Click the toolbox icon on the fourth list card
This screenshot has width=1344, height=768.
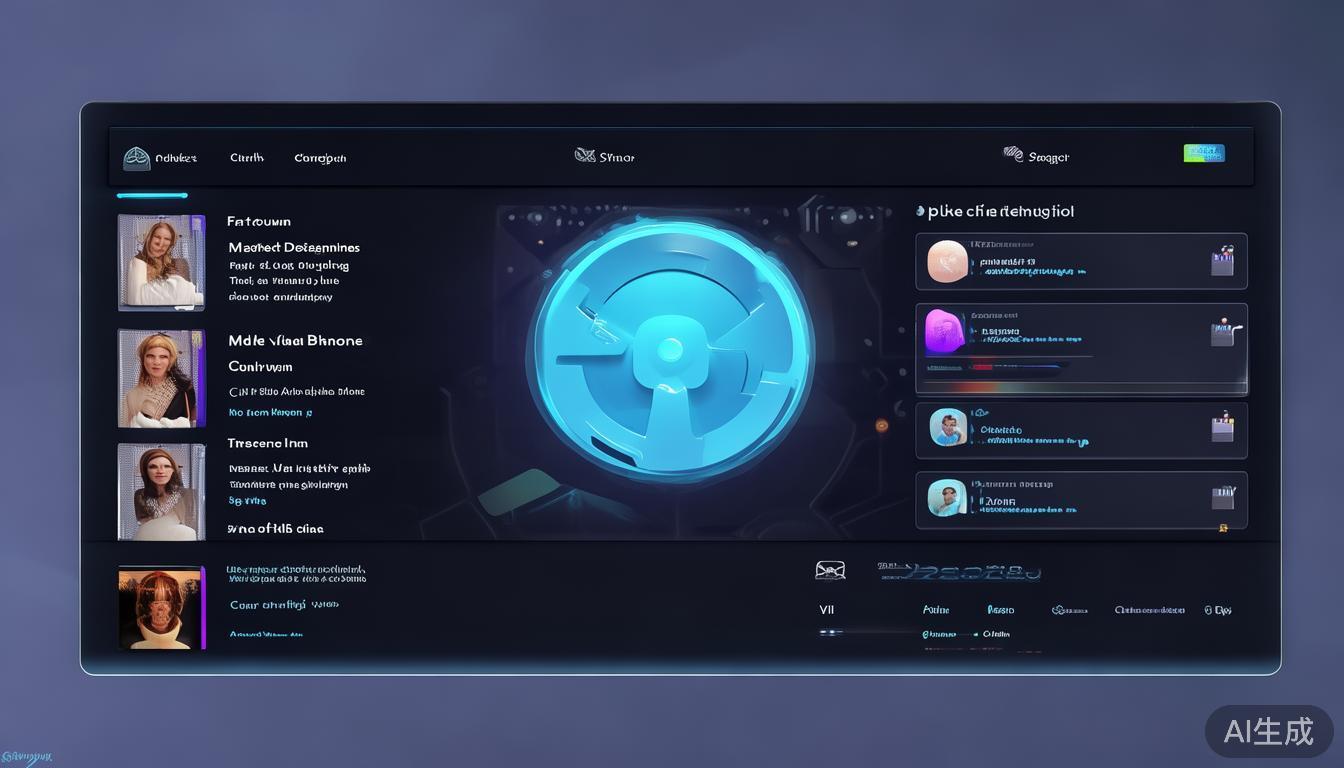(1222, 496)
